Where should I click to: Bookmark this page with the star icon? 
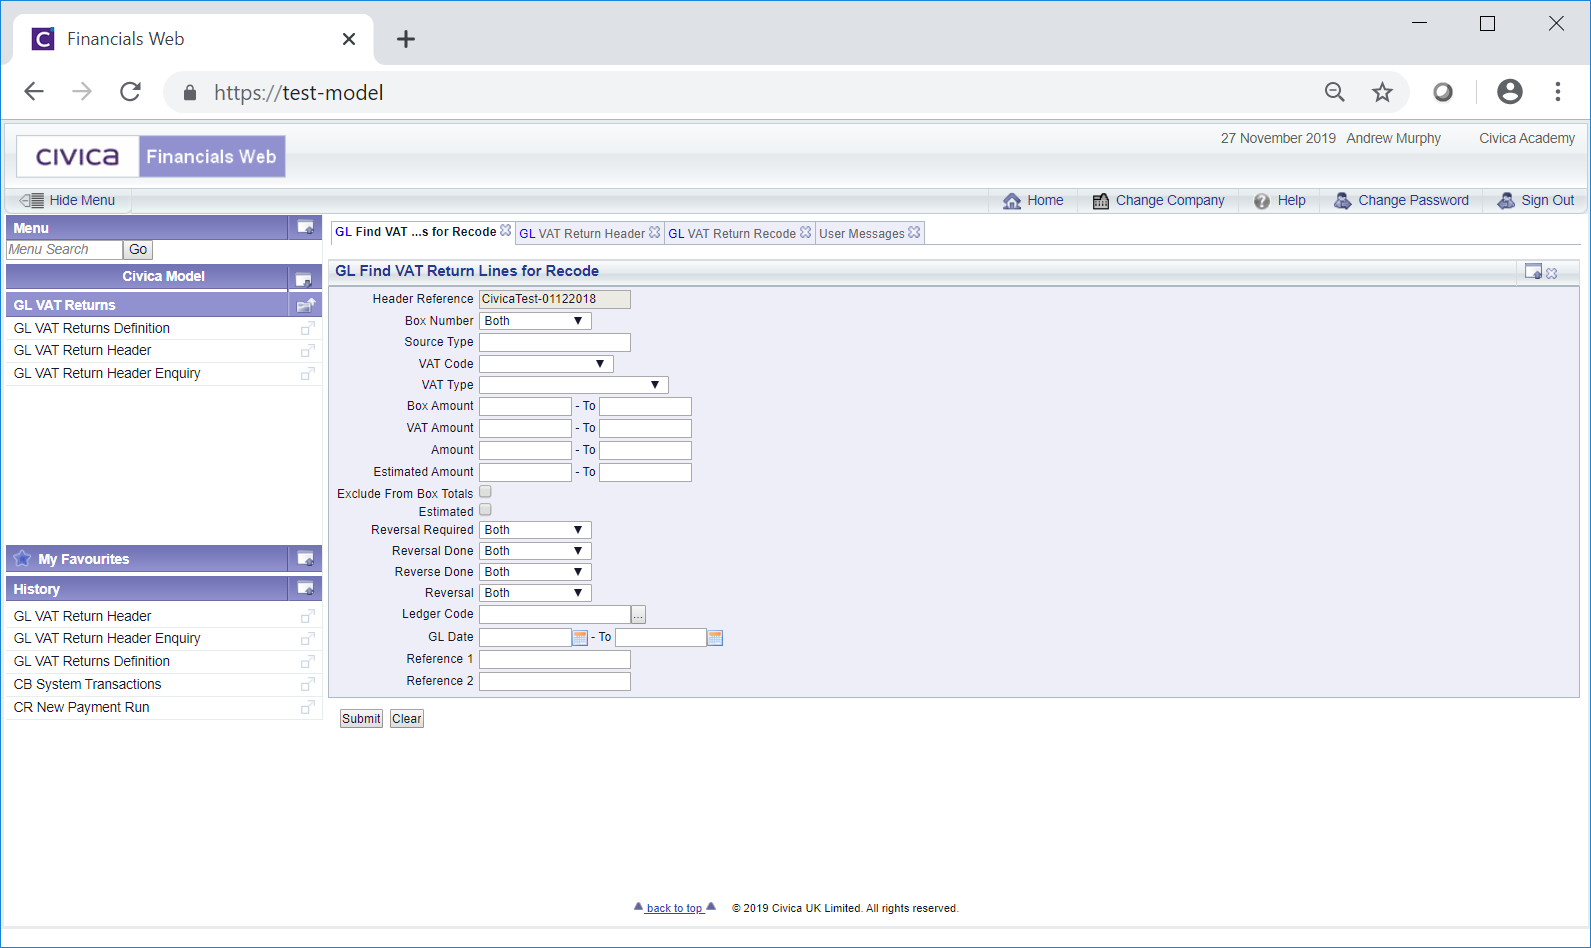coord(1382,93)
